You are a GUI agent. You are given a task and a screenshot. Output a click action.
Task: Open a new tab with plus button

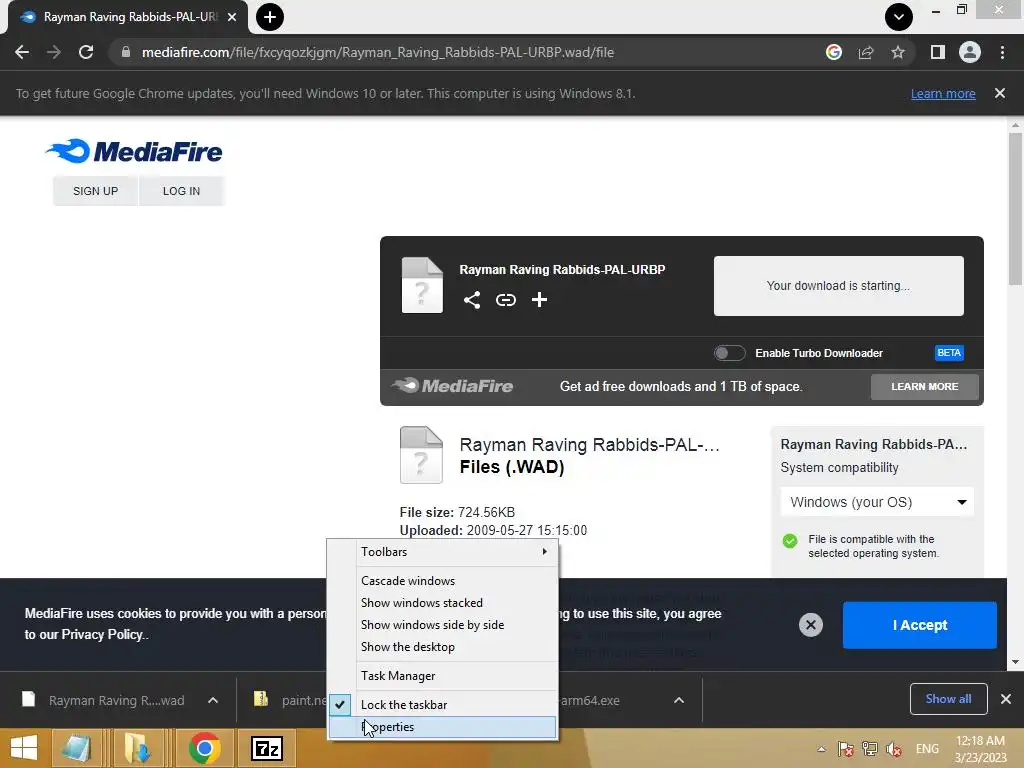coord(270,17)
